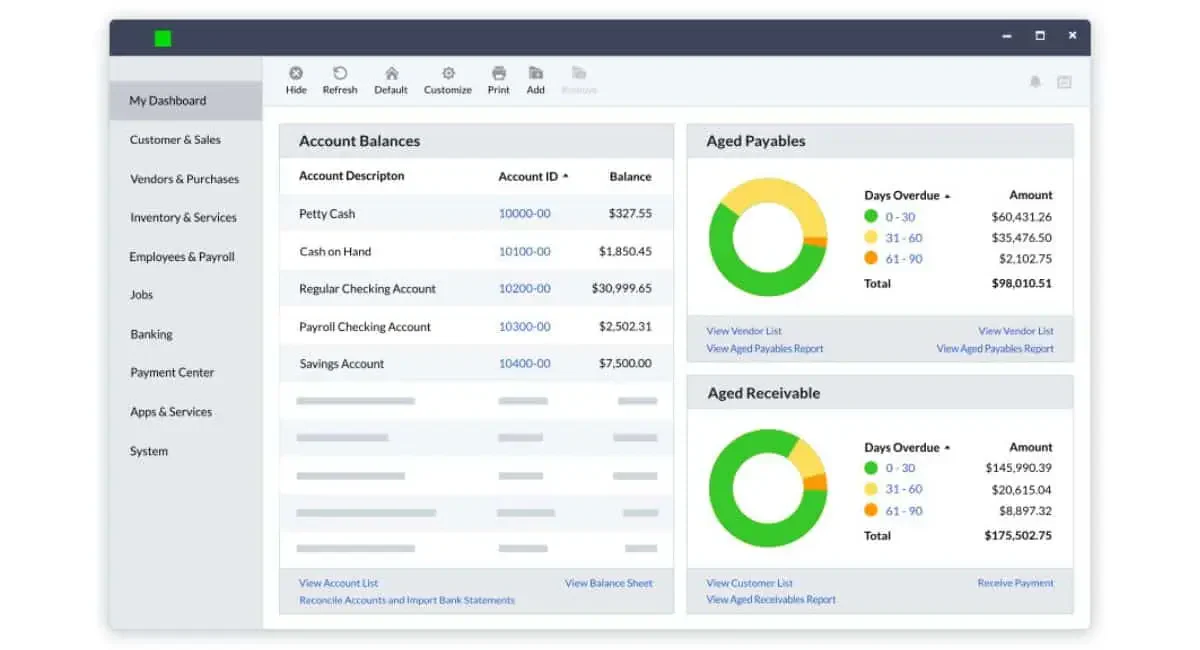The image size is (1200, 650).
Task: Click the green logo square in title bar
Action: tap(163, 38)
